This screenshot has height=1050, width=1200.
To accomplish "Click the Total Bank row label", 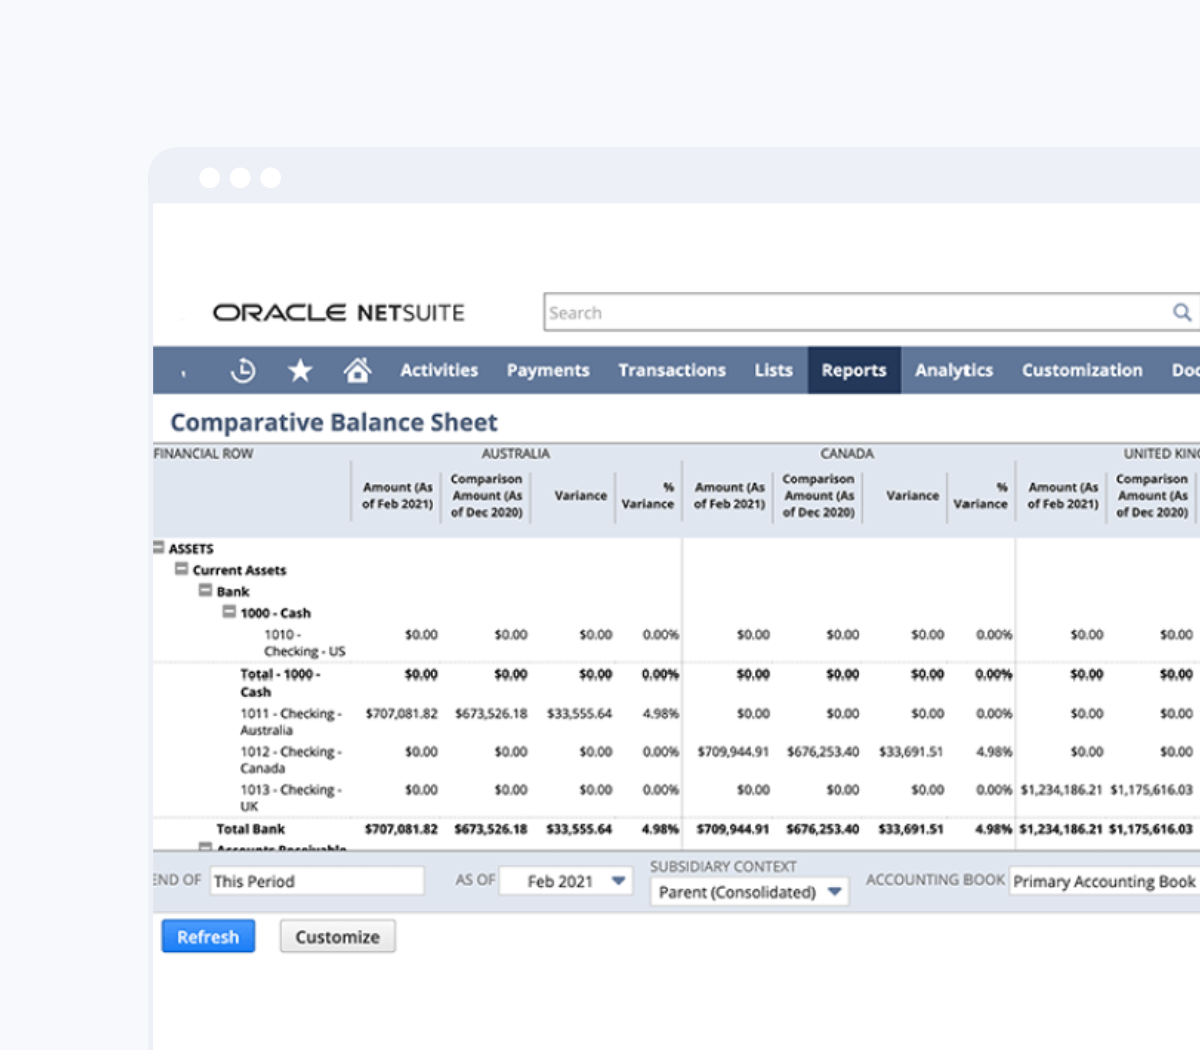I will (251, 829).
